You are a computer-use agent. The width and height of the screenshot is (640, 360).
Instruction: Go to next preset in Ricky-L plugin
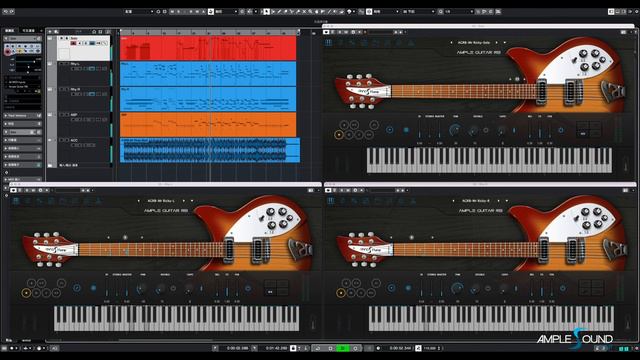[x=184, y=201]
